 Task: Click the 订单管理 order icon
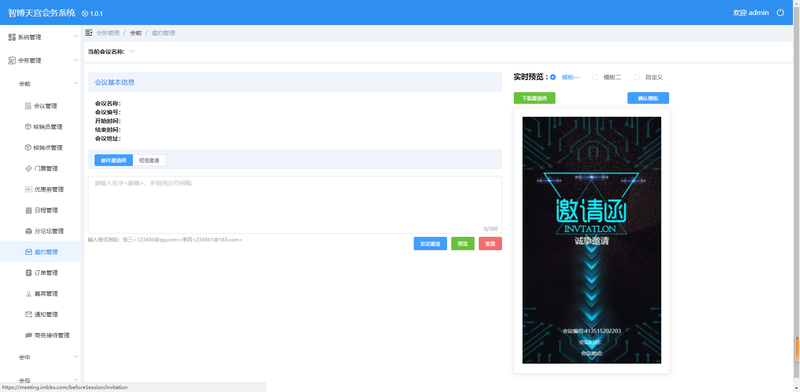tap(28, 273)
